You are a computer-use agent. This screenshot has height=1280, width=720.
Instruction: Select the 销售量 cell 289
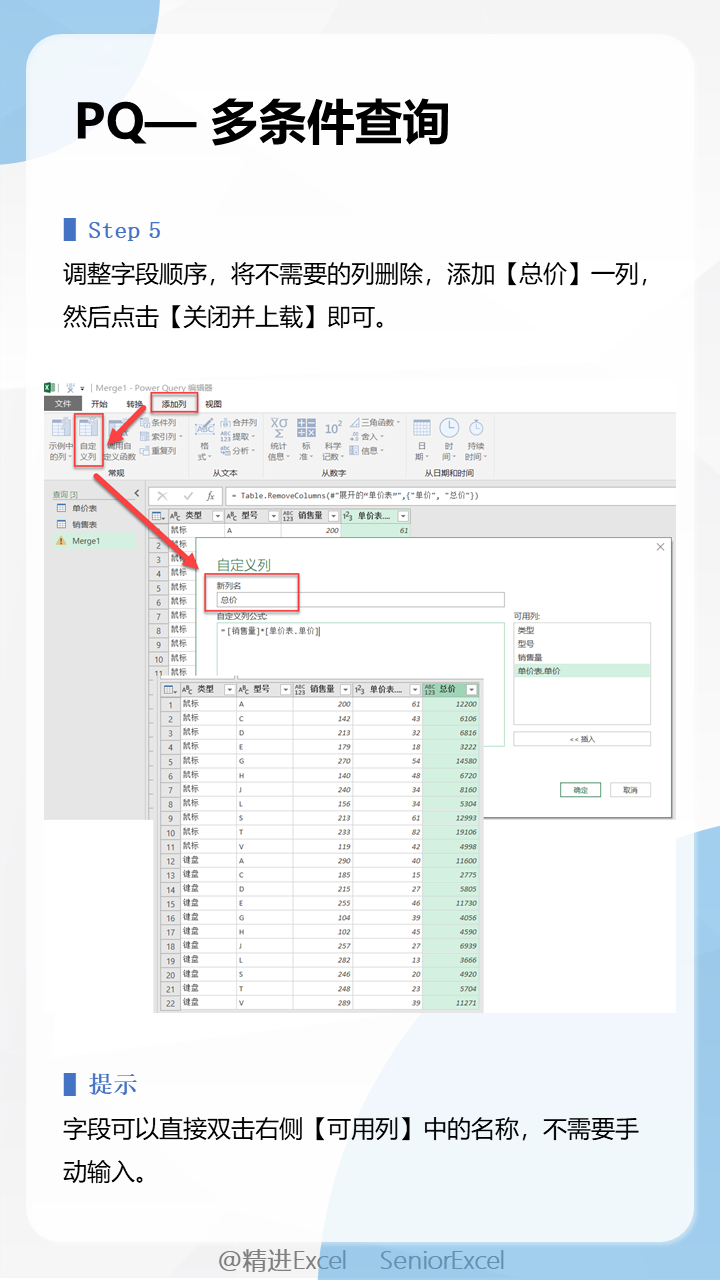[x=323, y=1002]
